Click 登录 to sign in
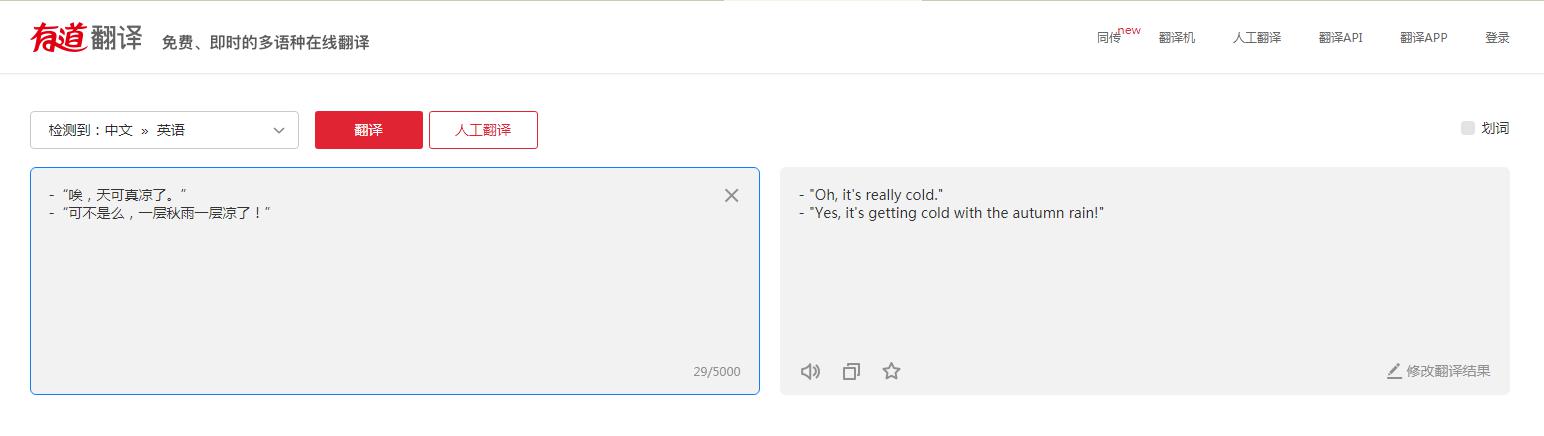Image resolution: width=1544 pixels, height=436 pixels. [x=1497, y=38]
